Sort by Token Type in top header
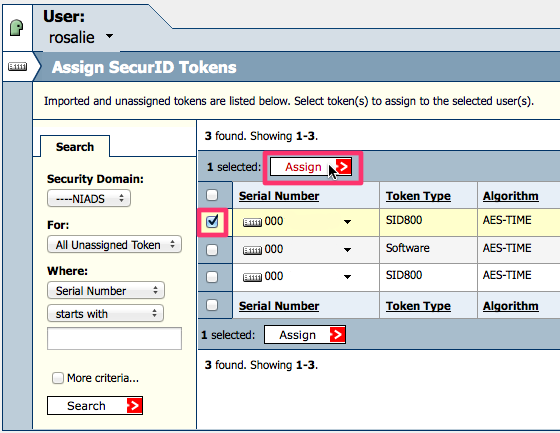This screenshot has width=560, height=433. pyautogui.click(x=418, y=196)
